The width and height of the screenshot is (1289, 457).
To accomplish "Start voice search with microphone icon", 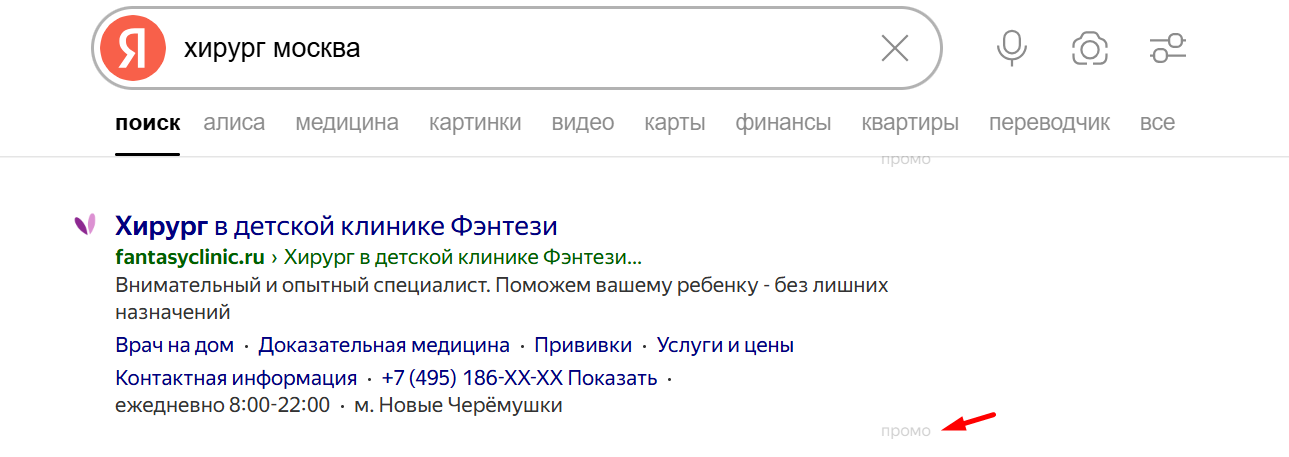I will tap(1012, 48).
